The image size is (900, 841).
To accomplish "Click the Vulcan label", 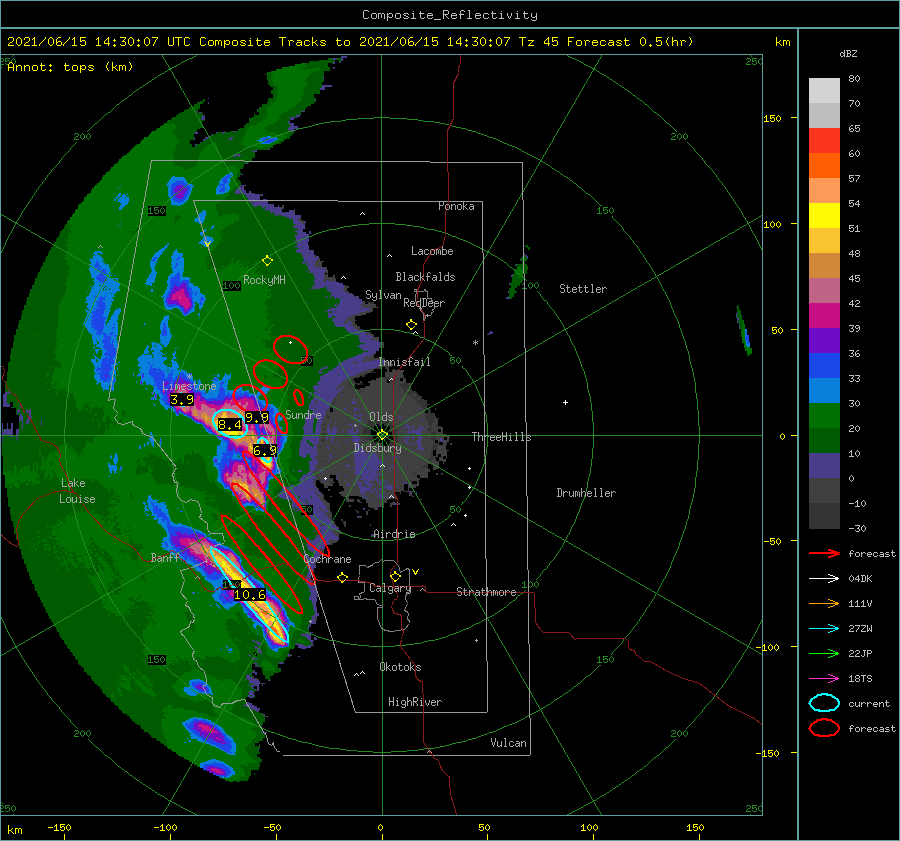I will tap(509, 743).
